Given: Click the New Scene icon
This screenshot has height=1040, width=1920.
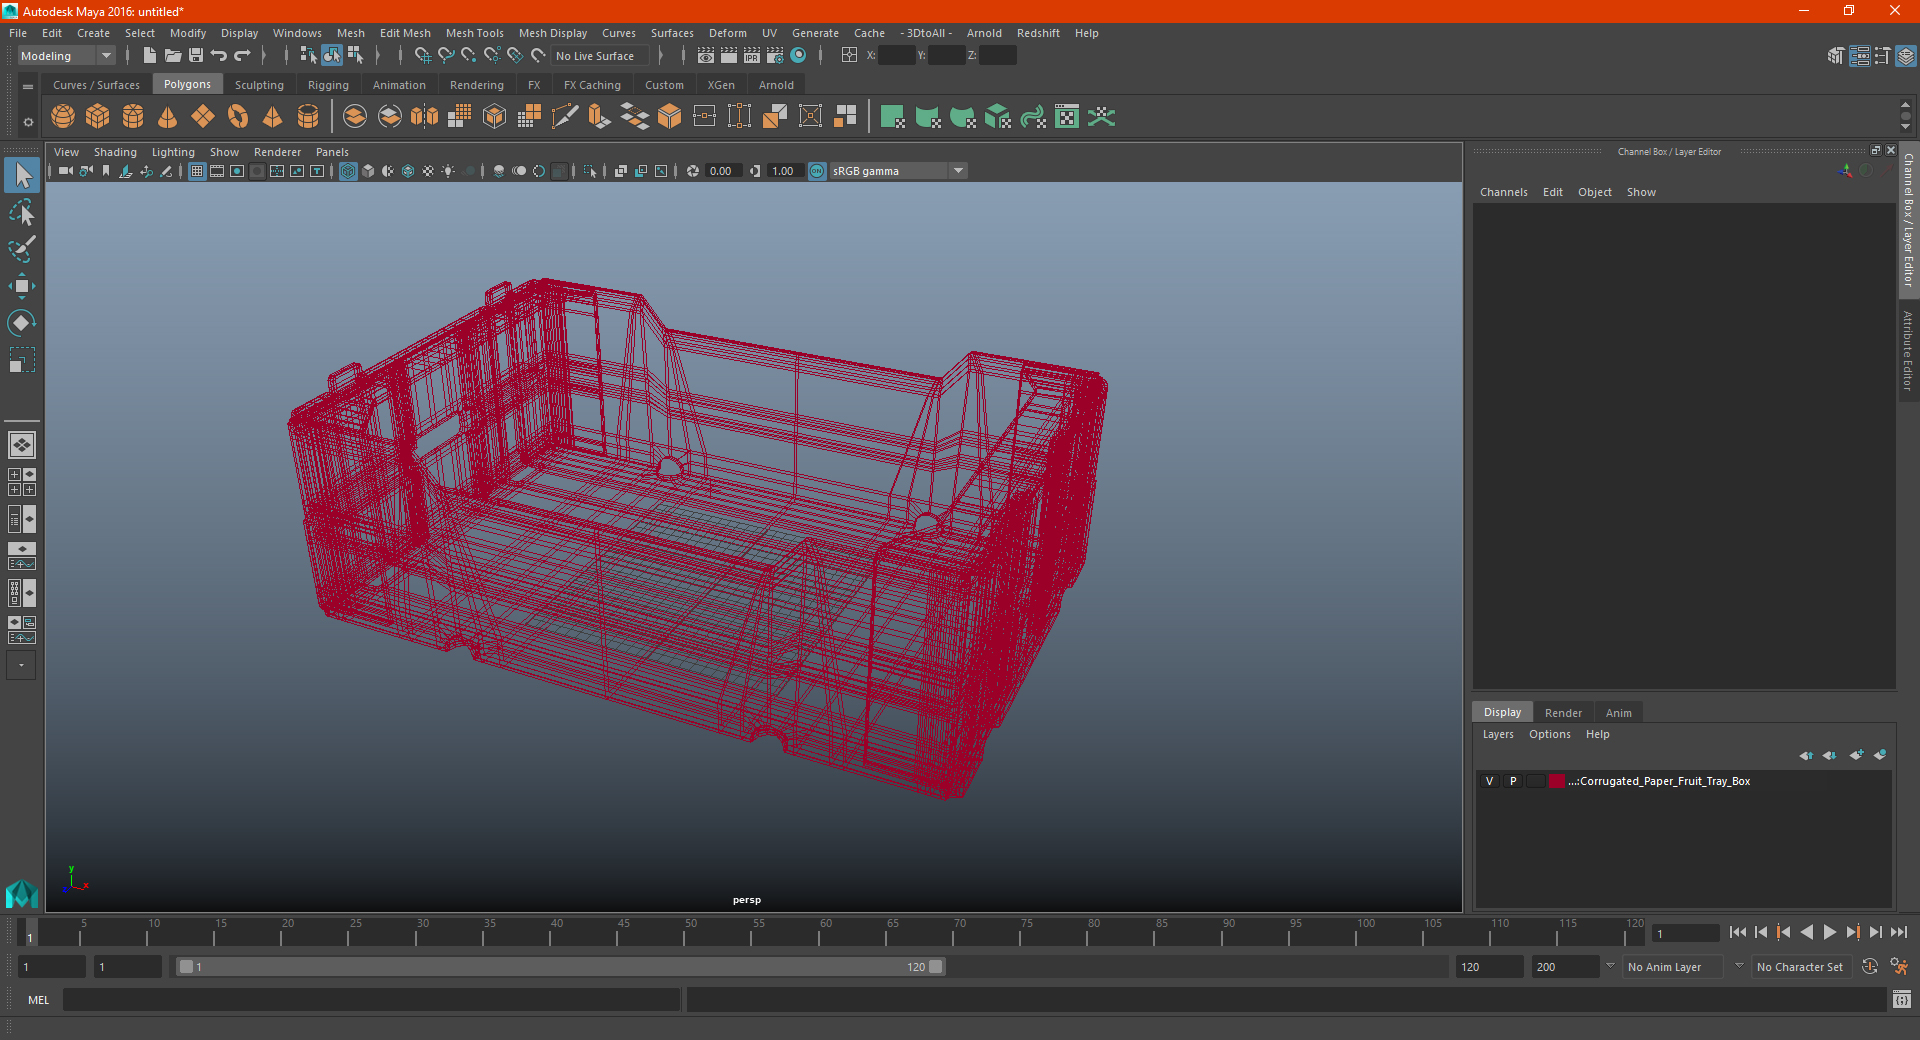Looking at the screenshot, I should (149, 56).
